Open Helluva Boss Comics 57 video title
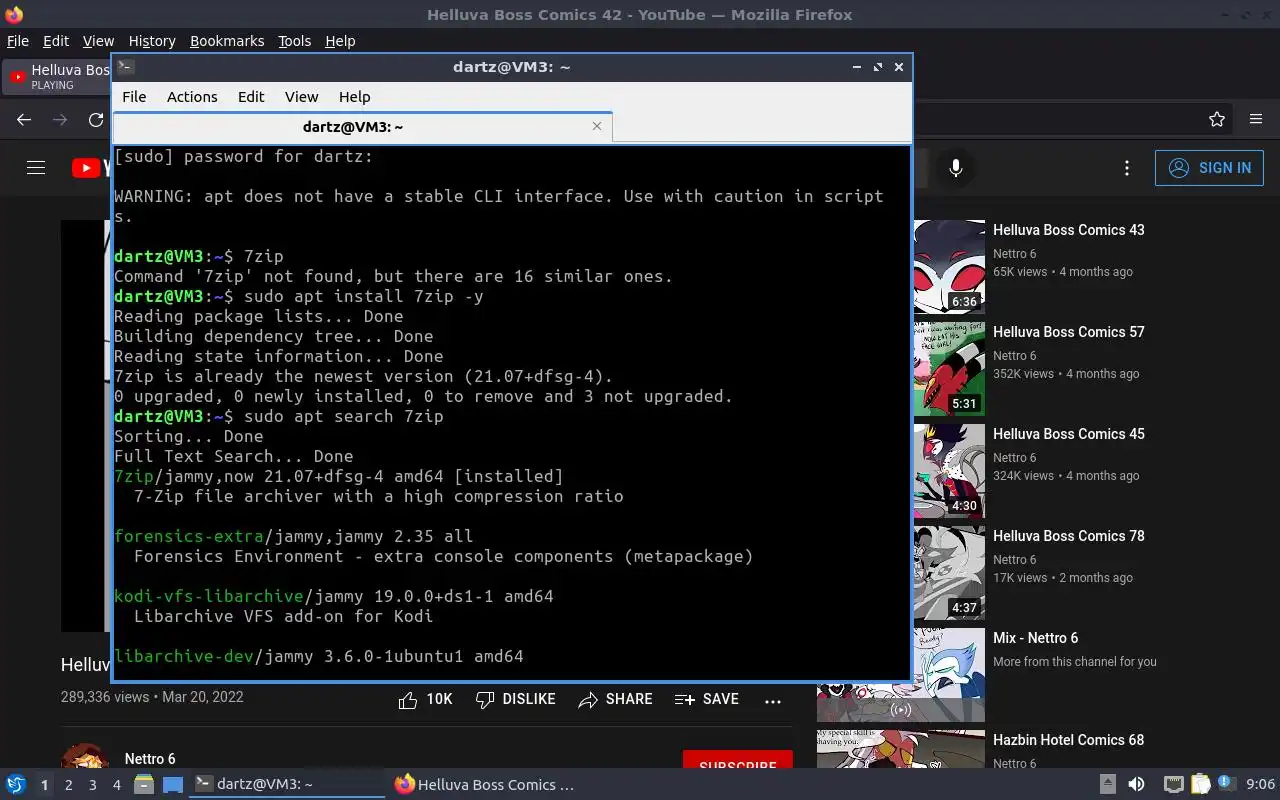Image resolution: width=1280 pixels, height=800 pixels. coord(1068,332)
